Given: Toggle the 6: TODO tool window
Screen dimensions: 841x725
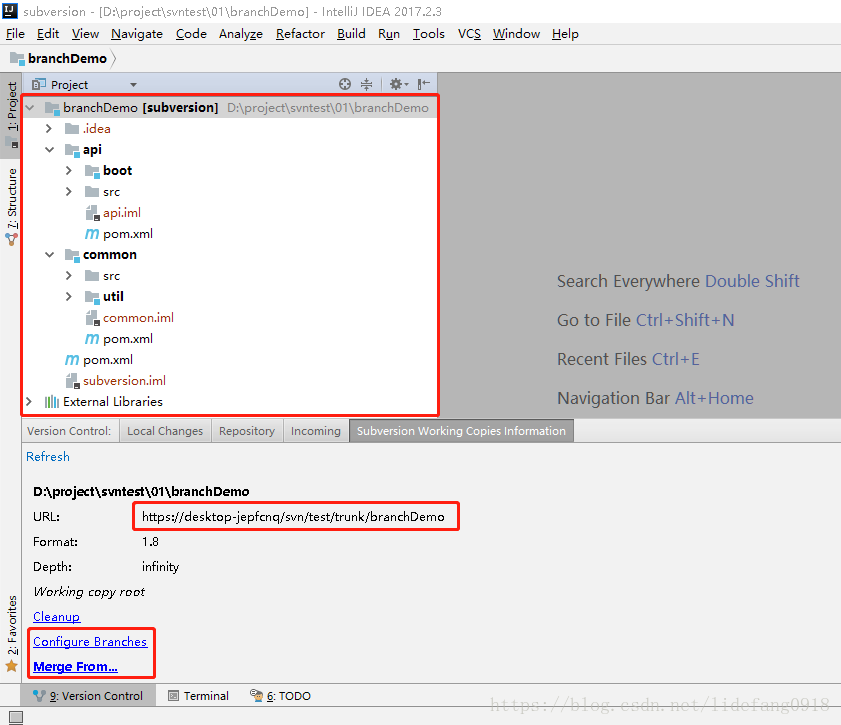Looking at the screenshot, I should [x=281, y=696].
